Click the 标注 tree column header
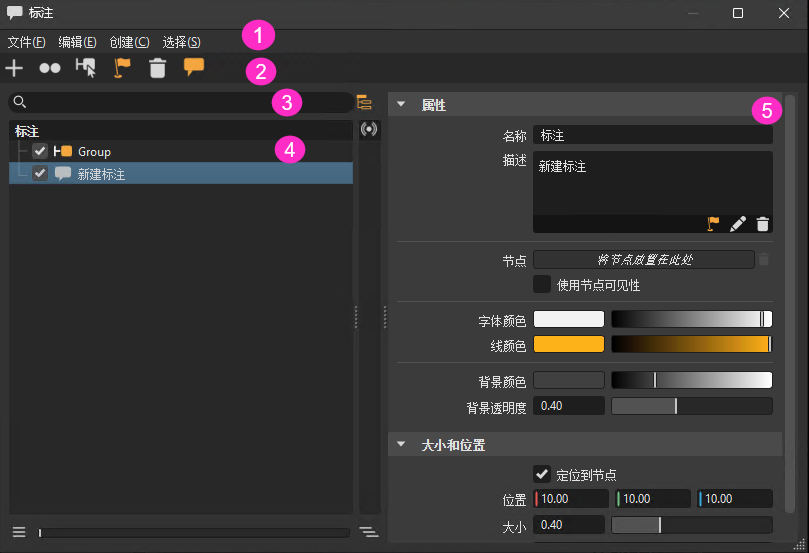Screen dimensions: 809x553 click(x=181, y=131)
